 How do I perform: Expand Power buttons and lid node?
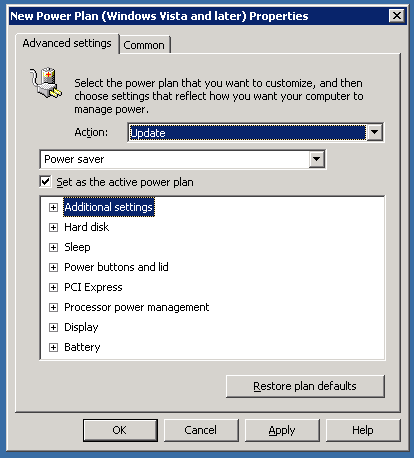(53, 267)
